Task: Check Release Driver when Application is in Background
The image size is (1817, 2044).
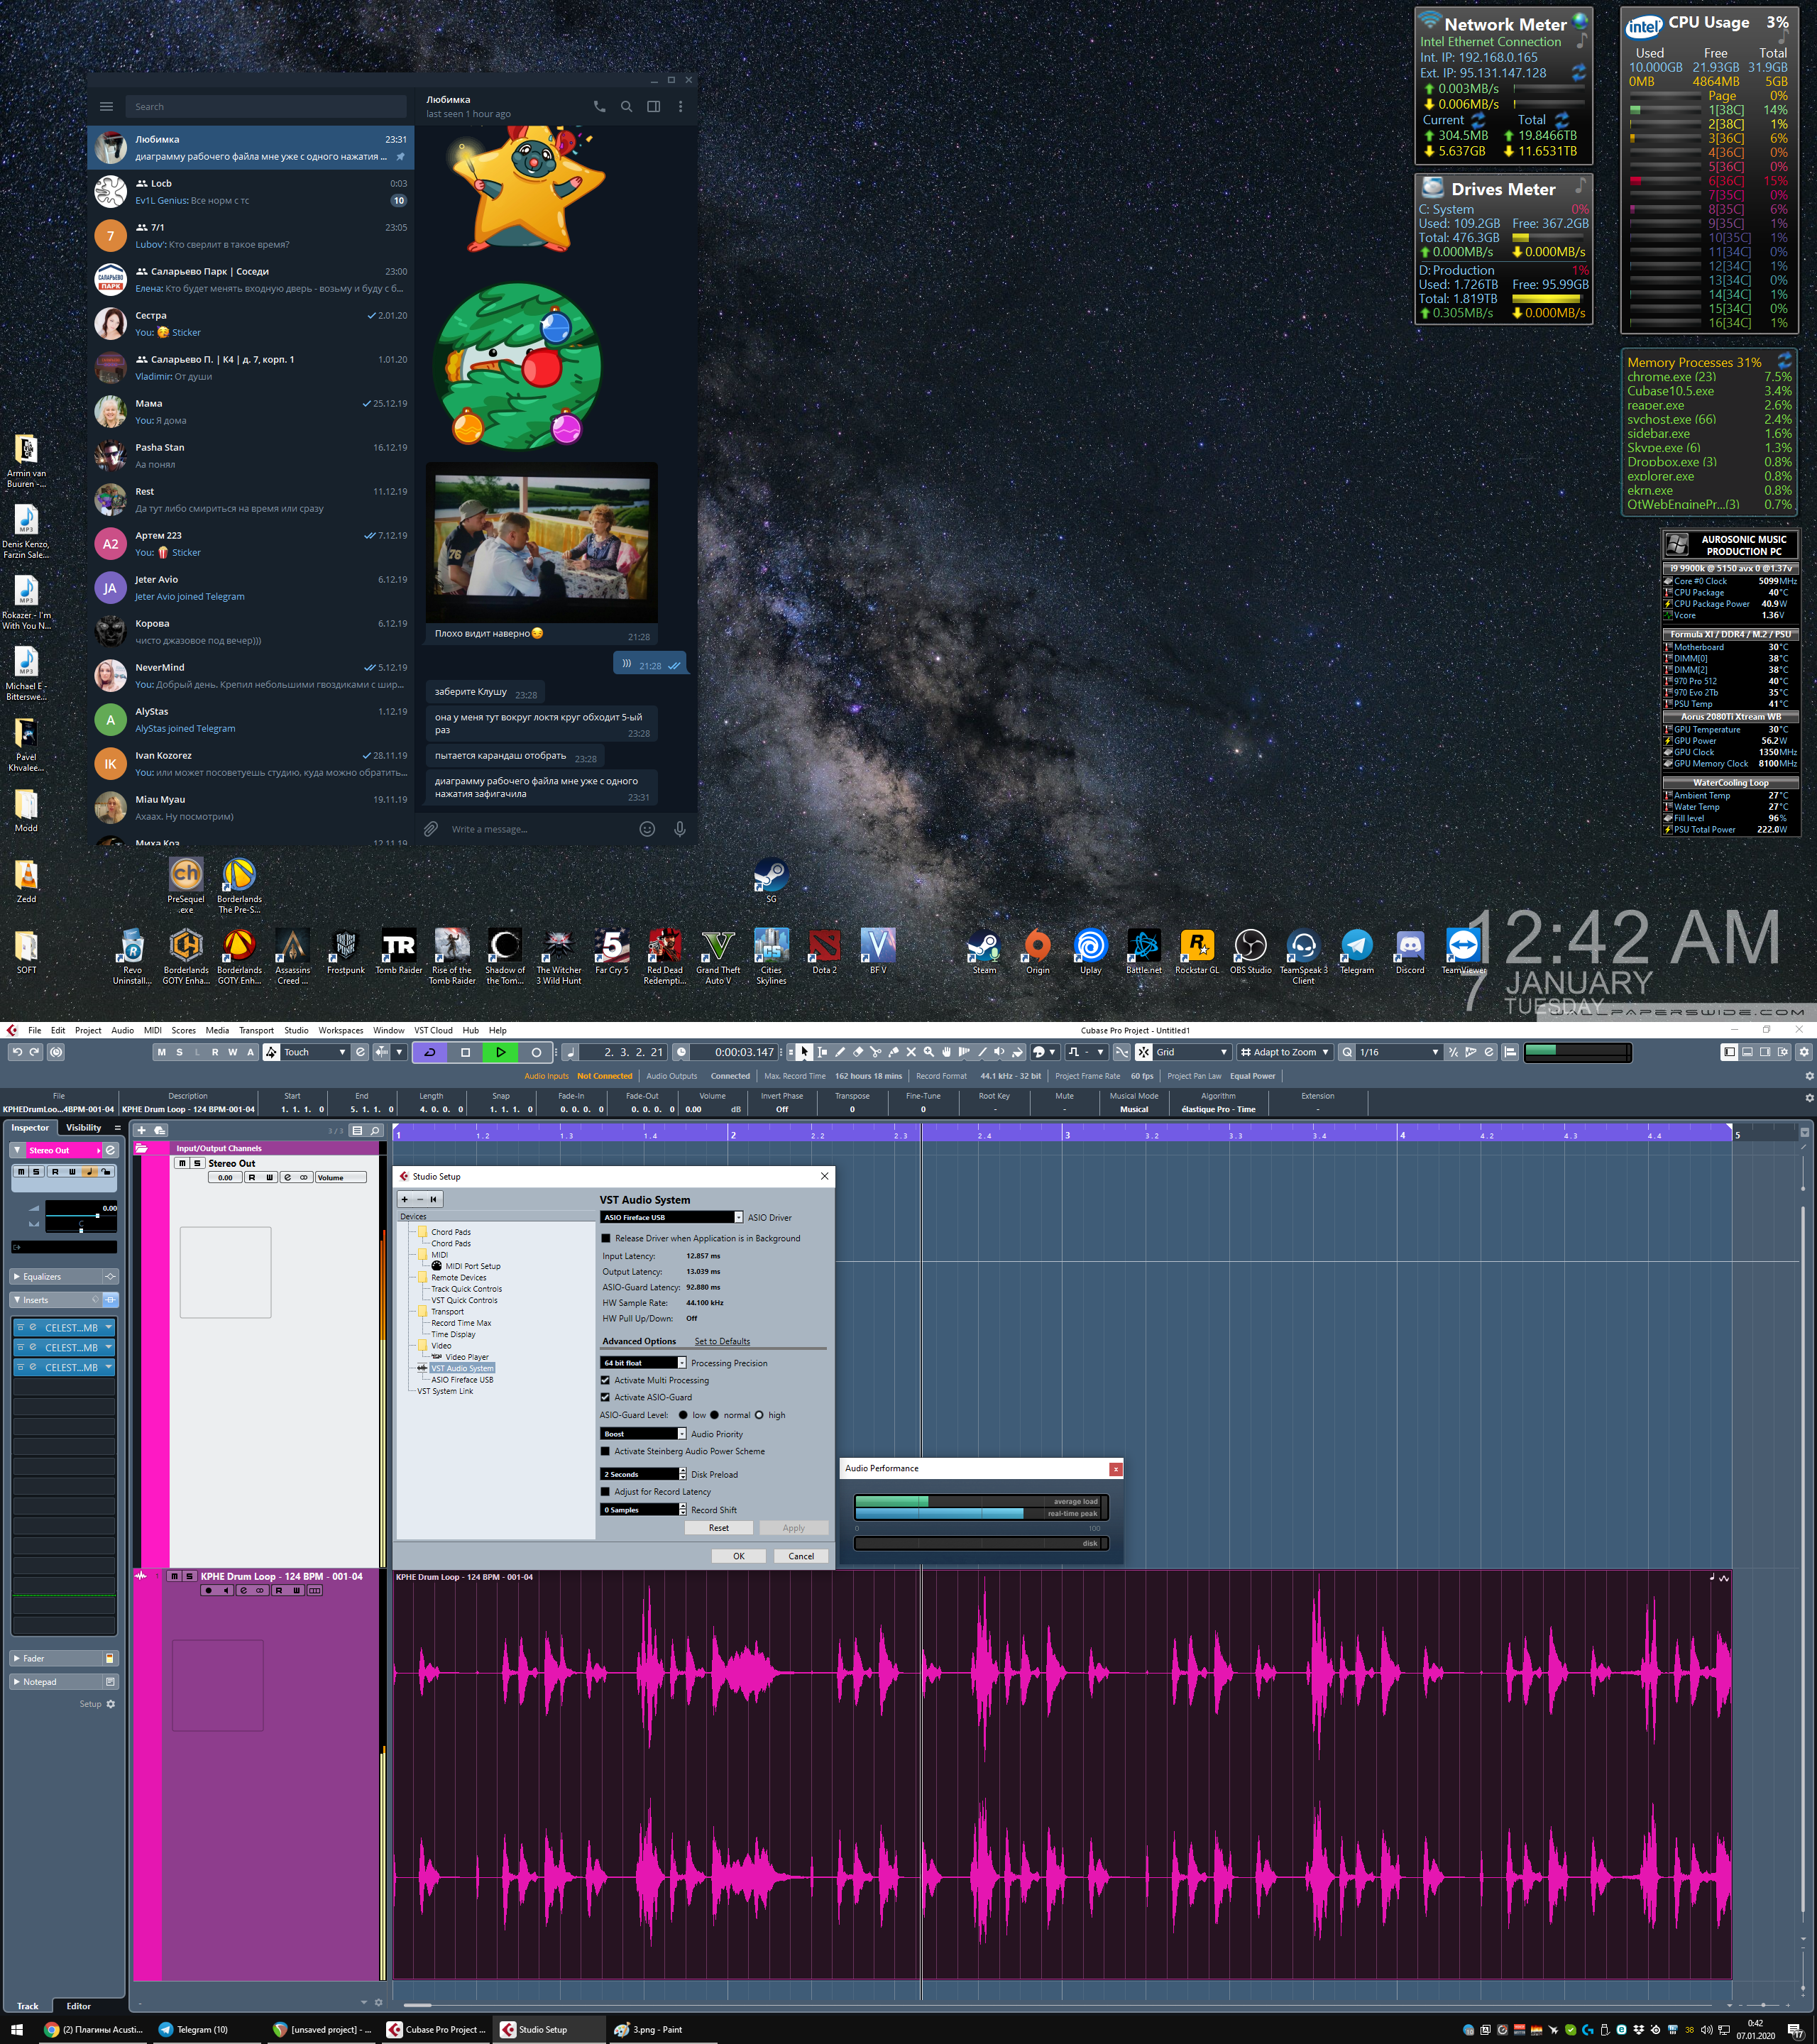Action: (x=606, y=1238)
